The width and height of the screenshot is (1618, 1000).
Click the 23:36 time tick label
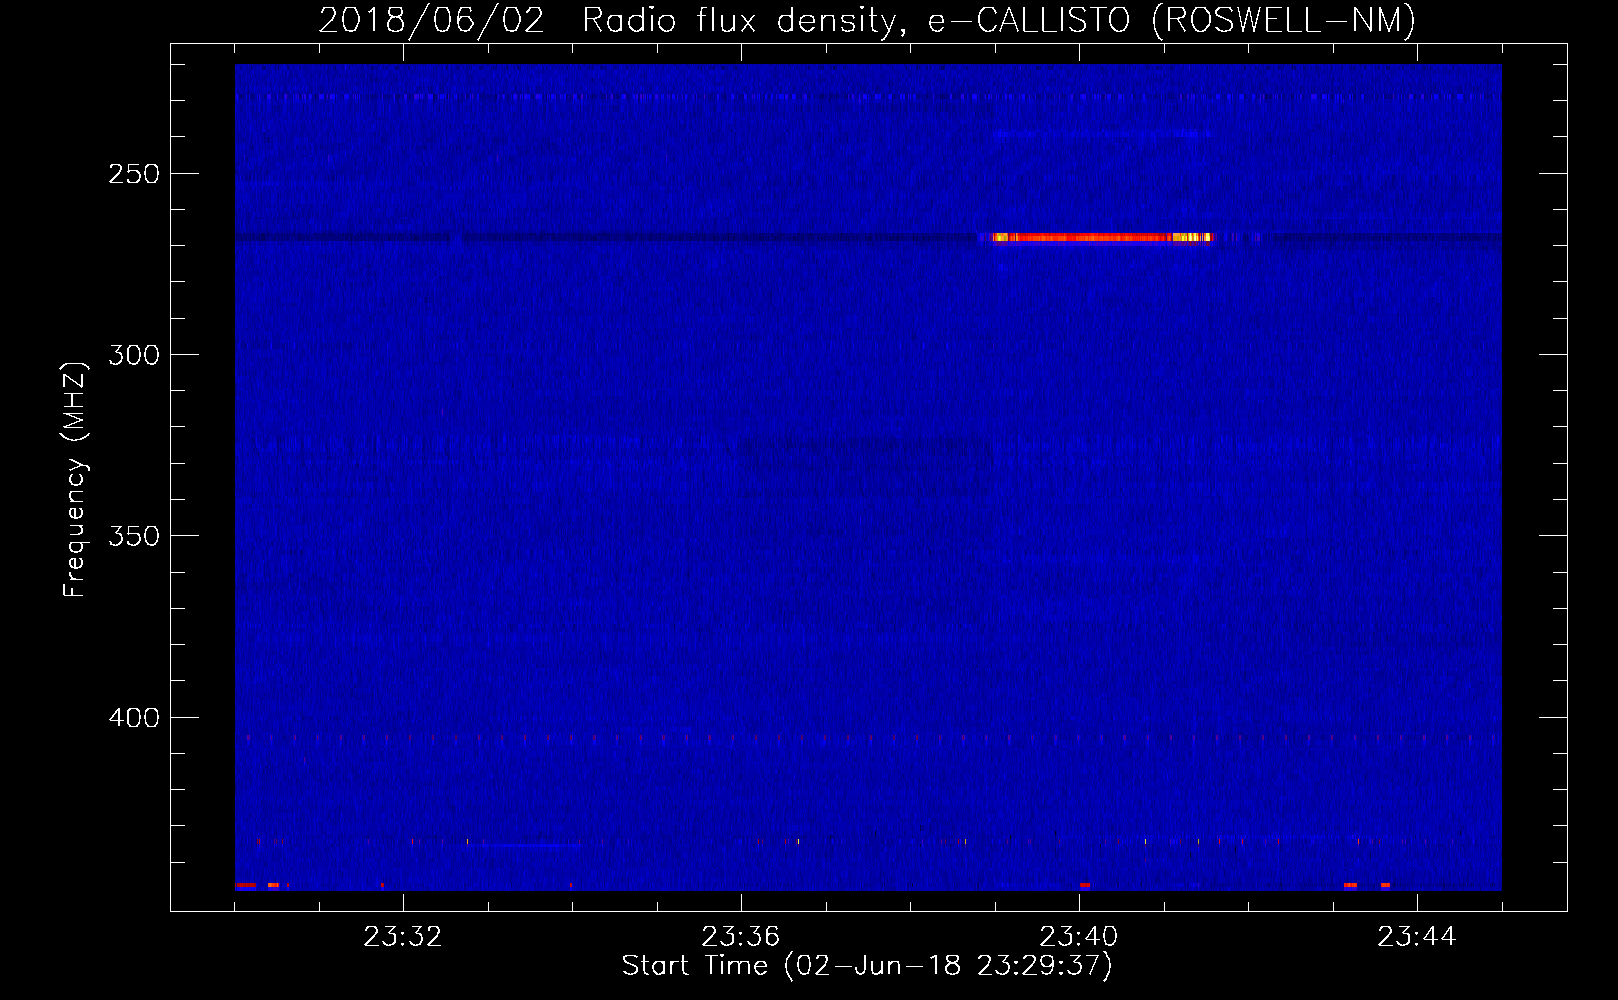(x=741, y=937)
